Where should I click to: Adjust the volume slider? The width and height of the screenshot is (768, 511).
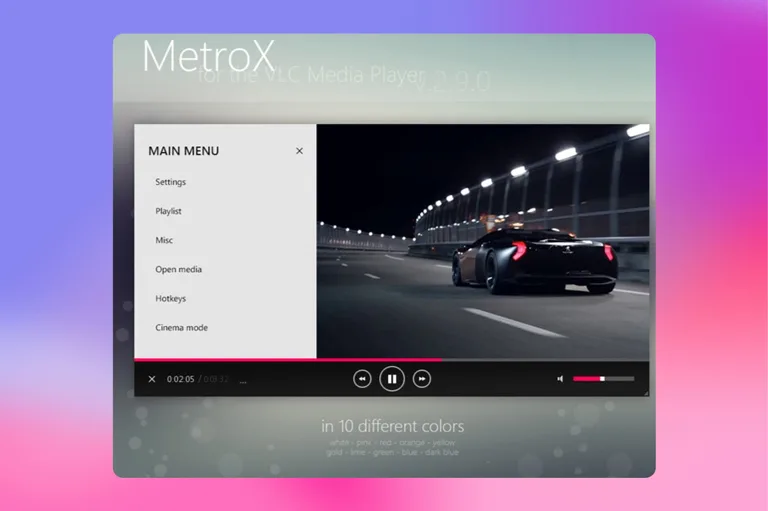pos(603,379)
